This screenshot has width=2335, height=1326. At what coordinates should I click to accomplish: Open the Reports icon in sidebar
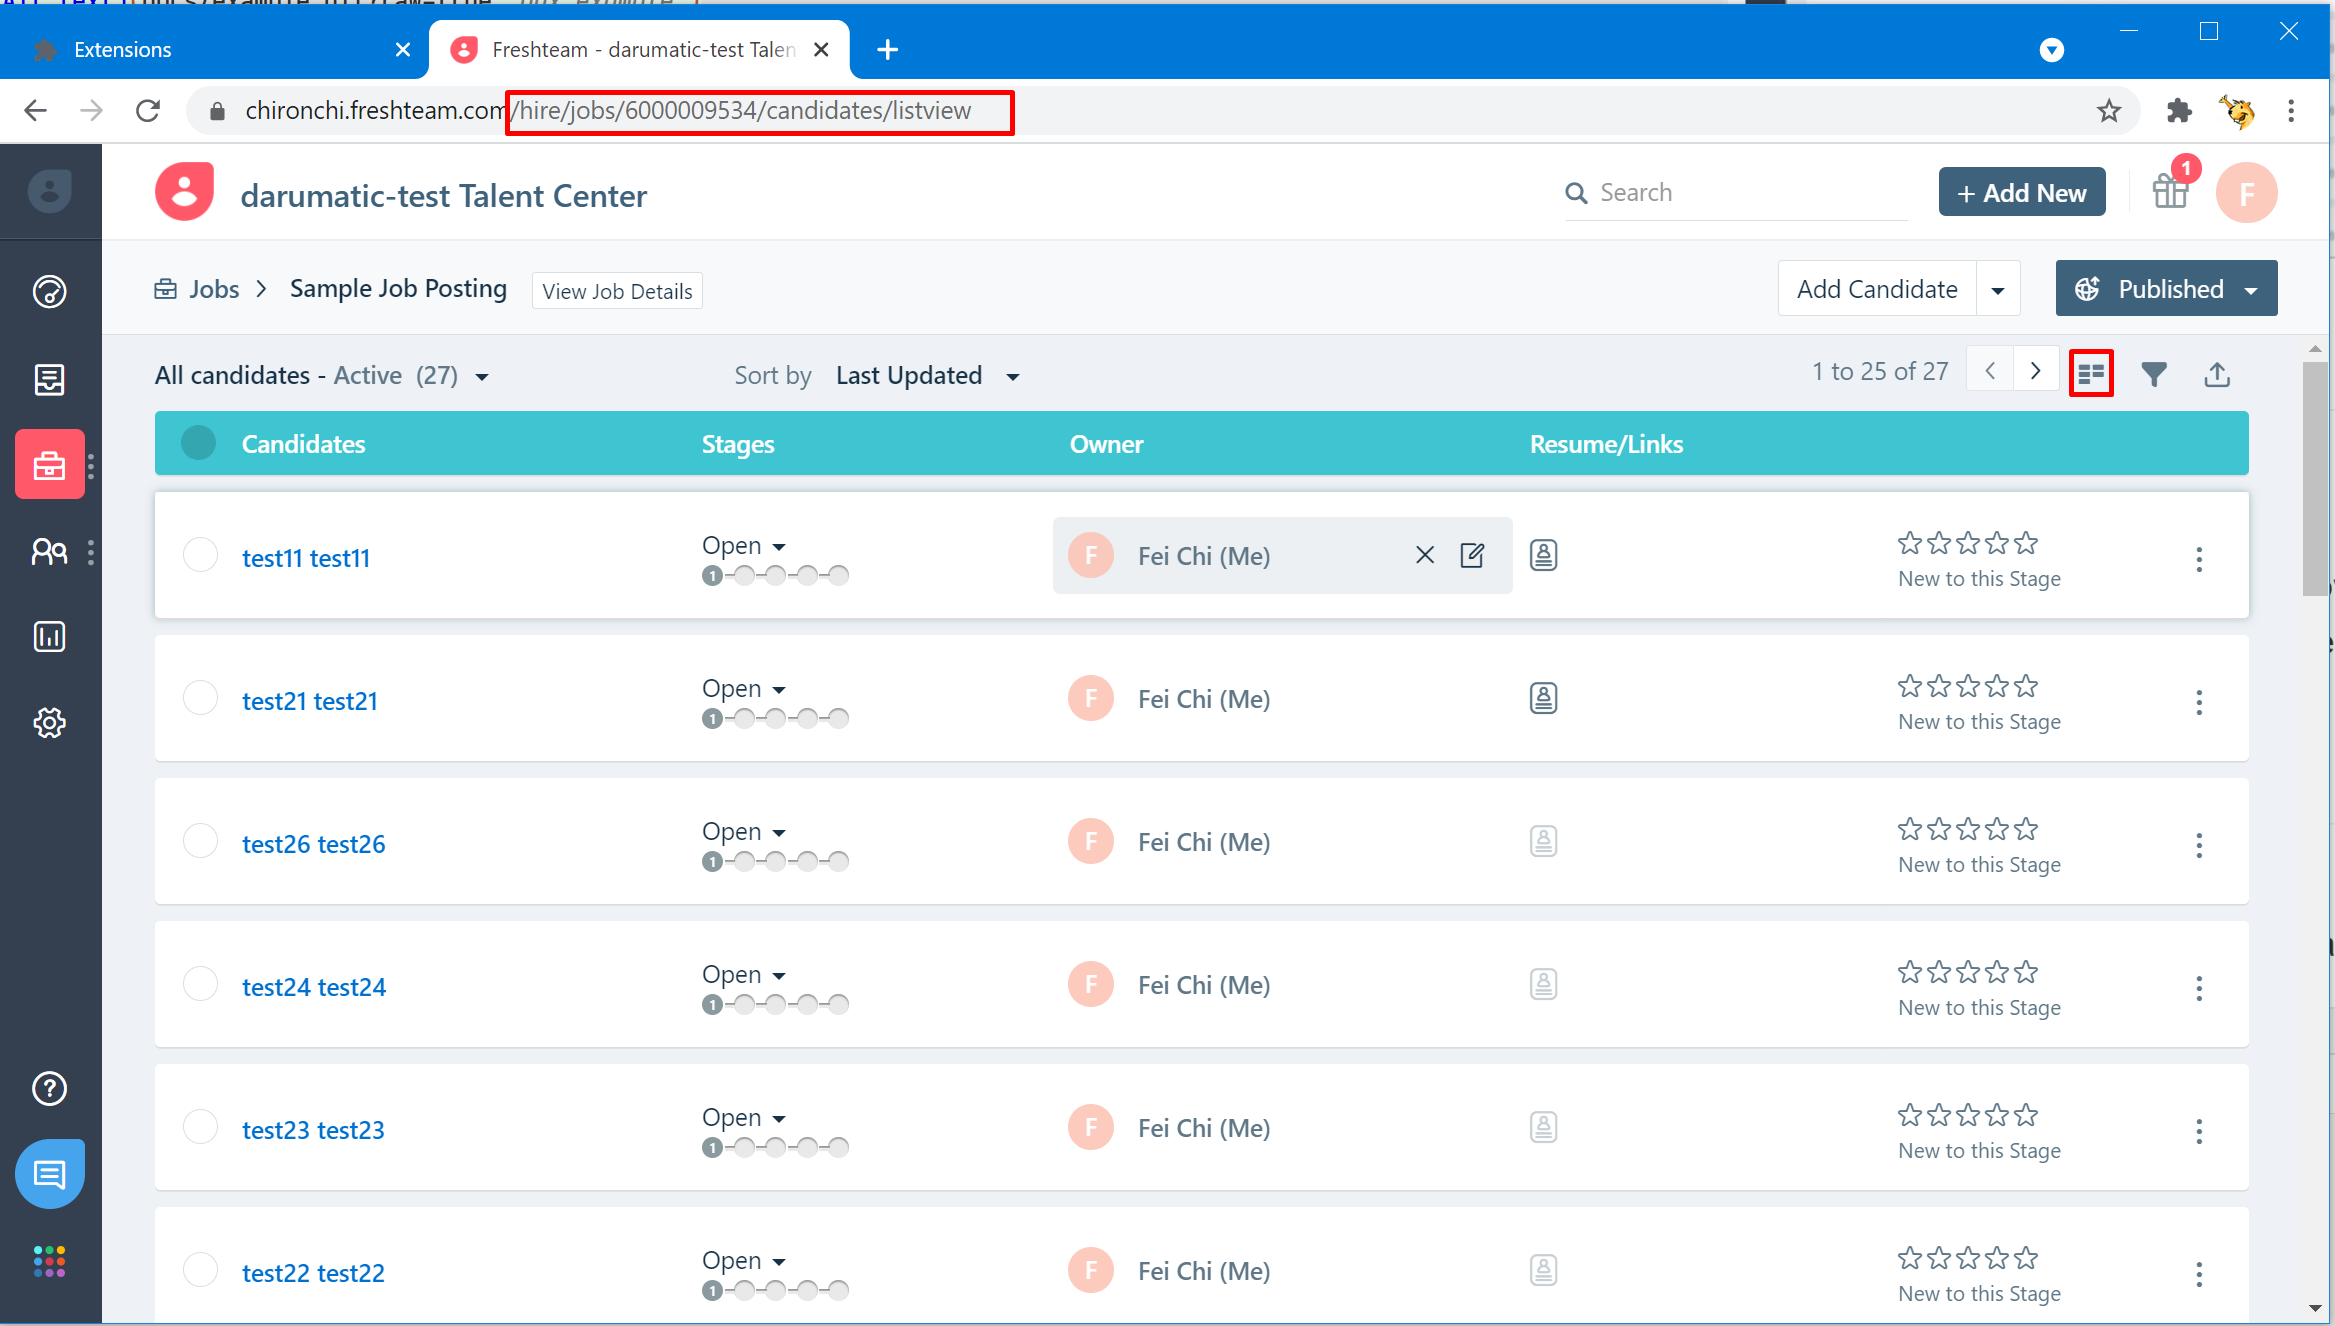click(x=49, y=636)
